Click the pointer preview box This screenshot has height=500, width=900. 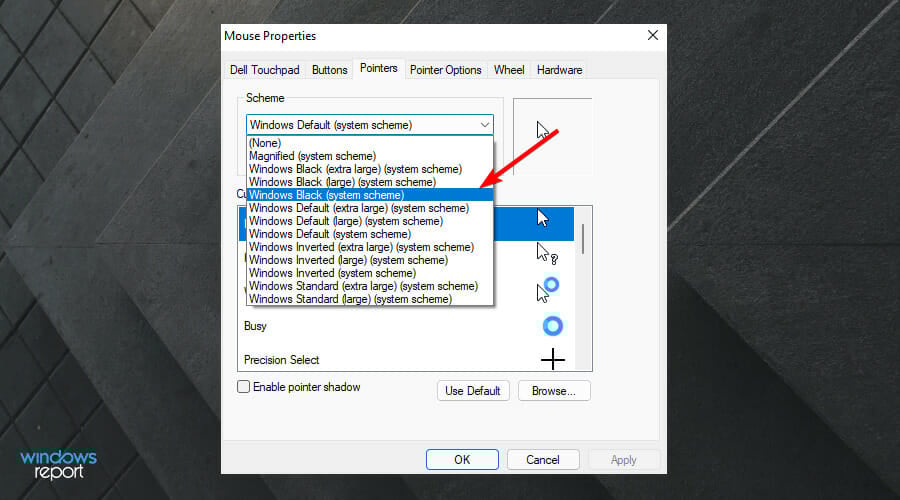pyautogui.click(x=552, y=137)
